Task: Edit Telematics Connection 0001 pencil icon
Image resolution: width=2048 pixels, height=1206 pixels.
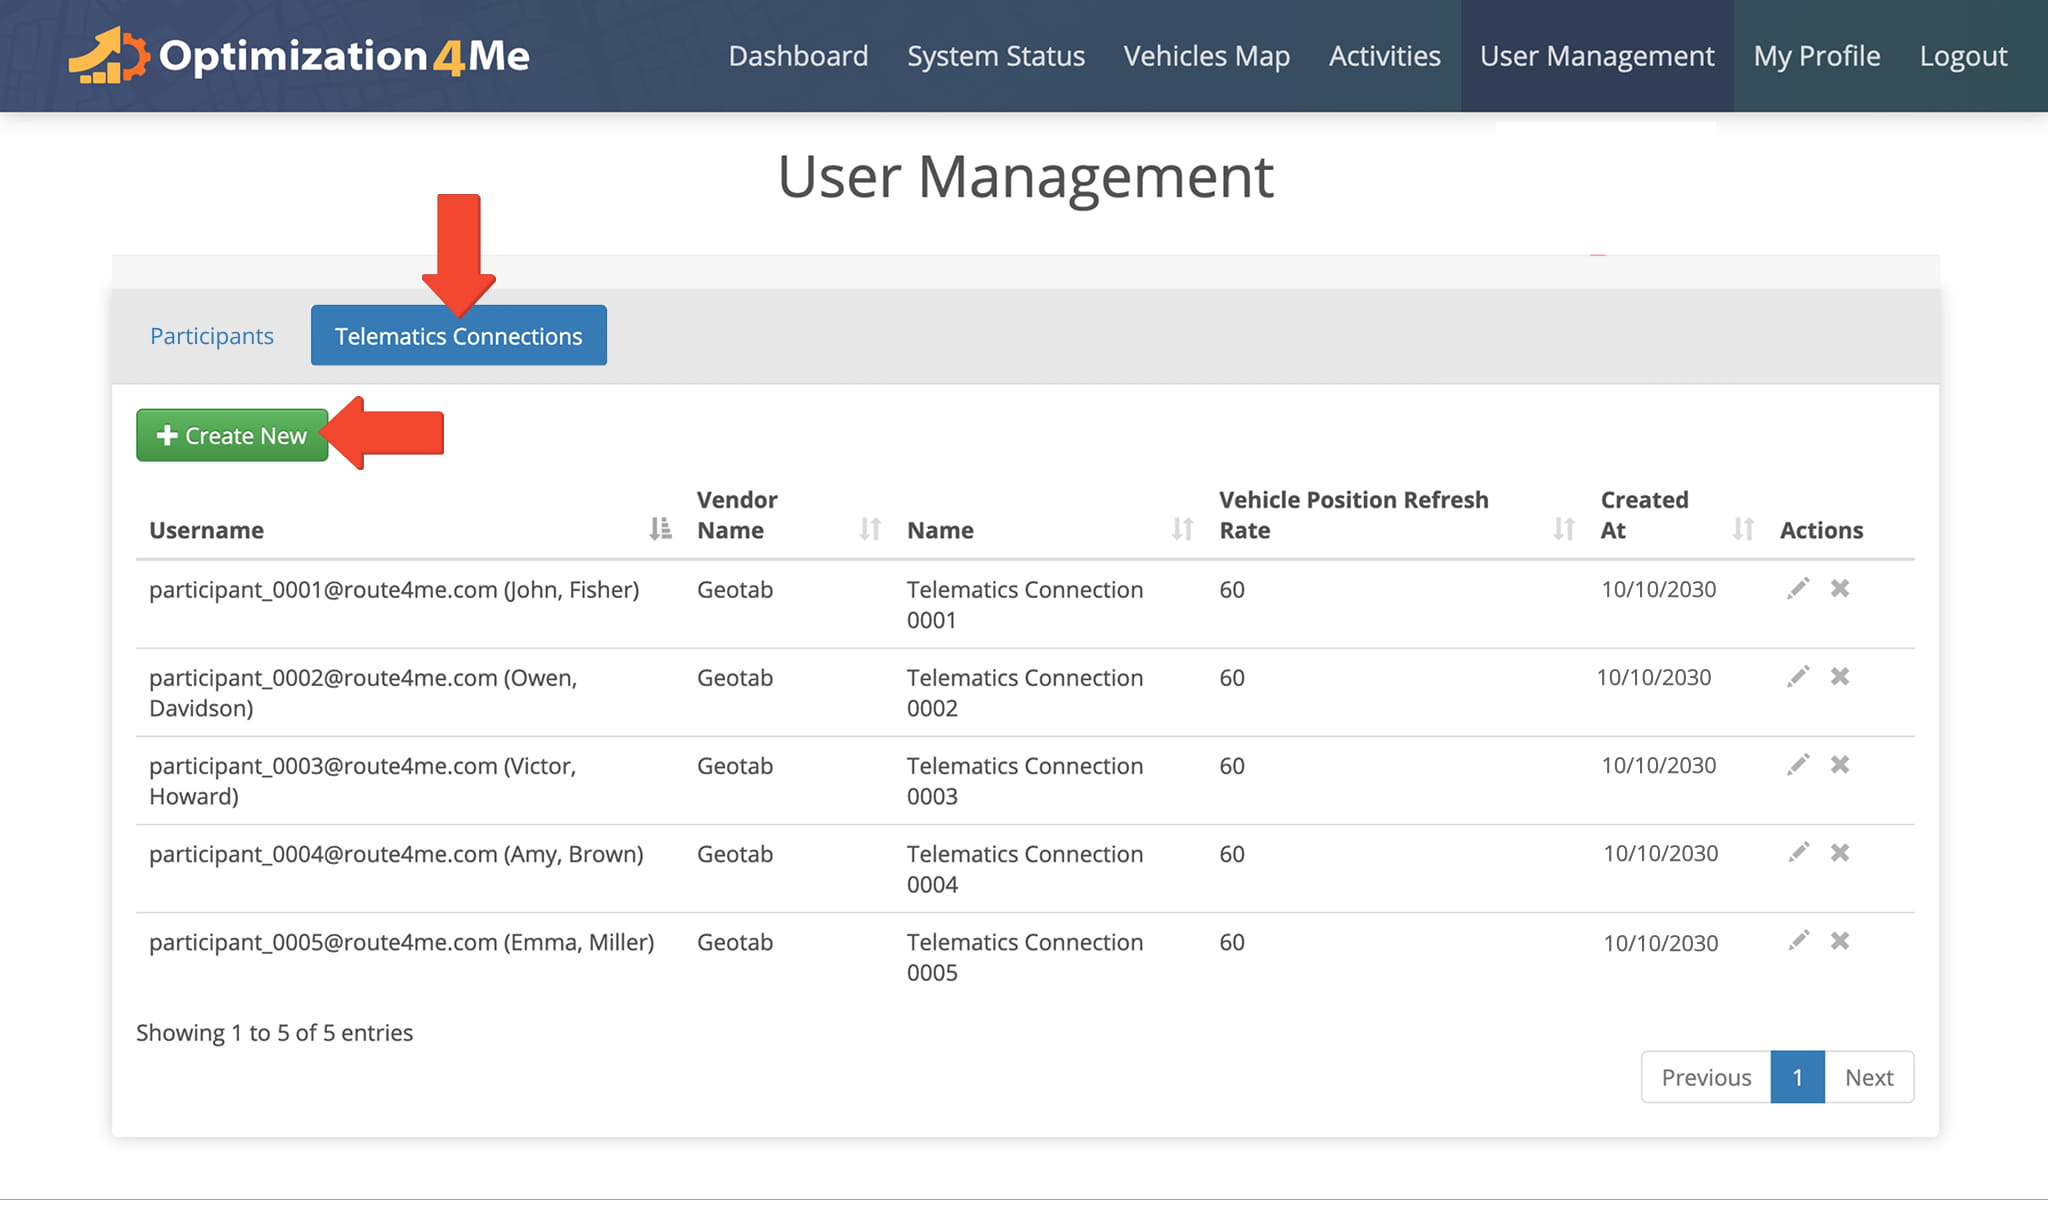Action: [x=1798, y=588]
